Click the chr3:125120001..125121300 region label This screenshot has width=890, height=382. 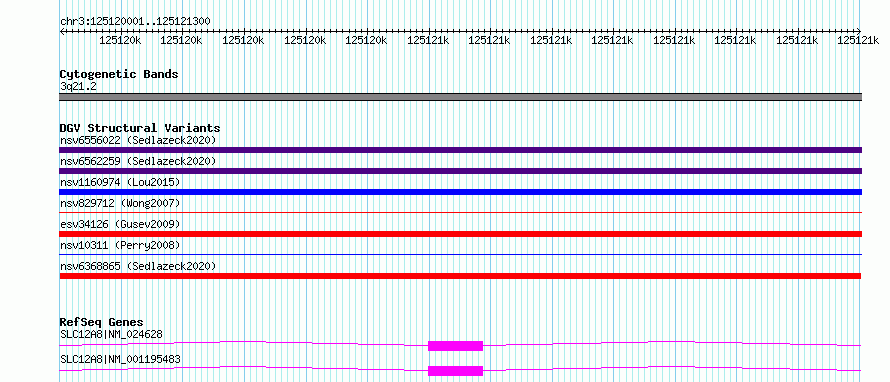tap(135, 21)
